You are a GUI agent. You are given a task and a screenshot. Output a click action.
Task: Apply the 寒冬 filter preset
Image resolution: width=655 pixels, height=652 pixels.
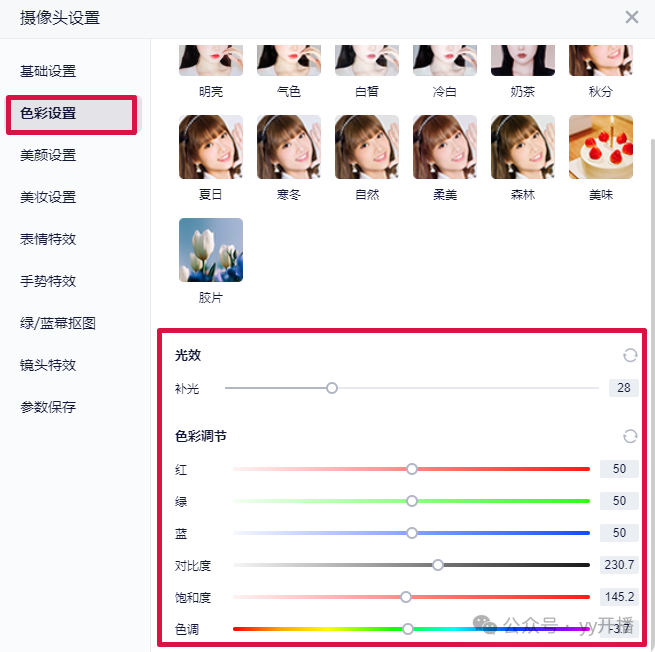pyautogui.click(x=289, y=147)
